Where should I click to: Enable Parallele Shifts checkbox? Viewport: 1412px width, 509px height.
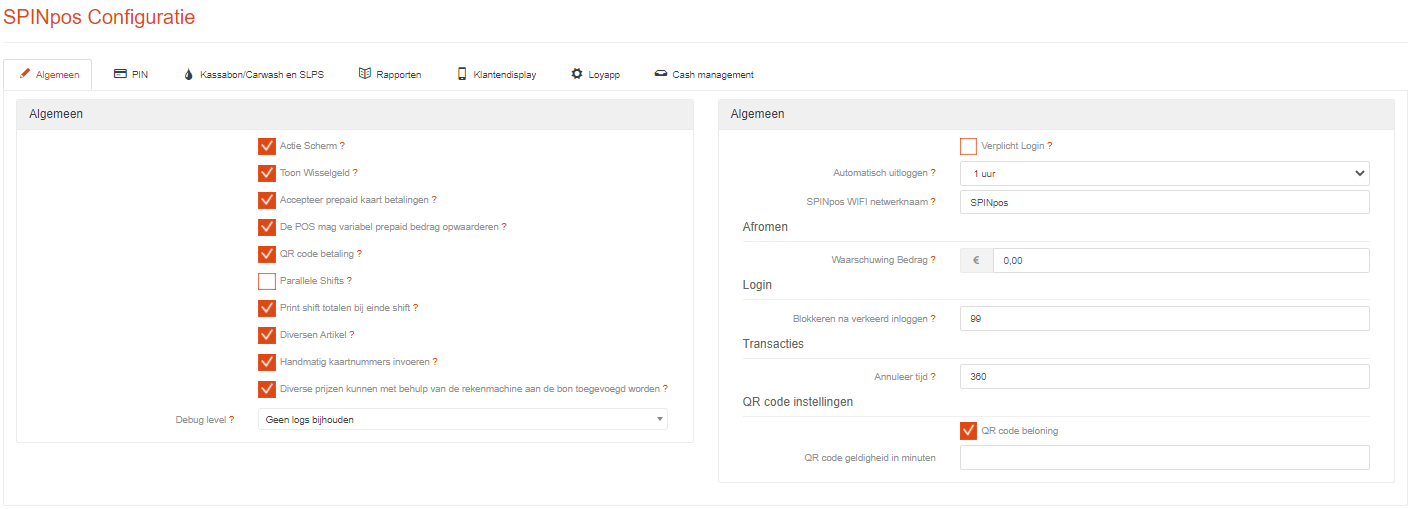pyautogui.click(x=267, y=281)
